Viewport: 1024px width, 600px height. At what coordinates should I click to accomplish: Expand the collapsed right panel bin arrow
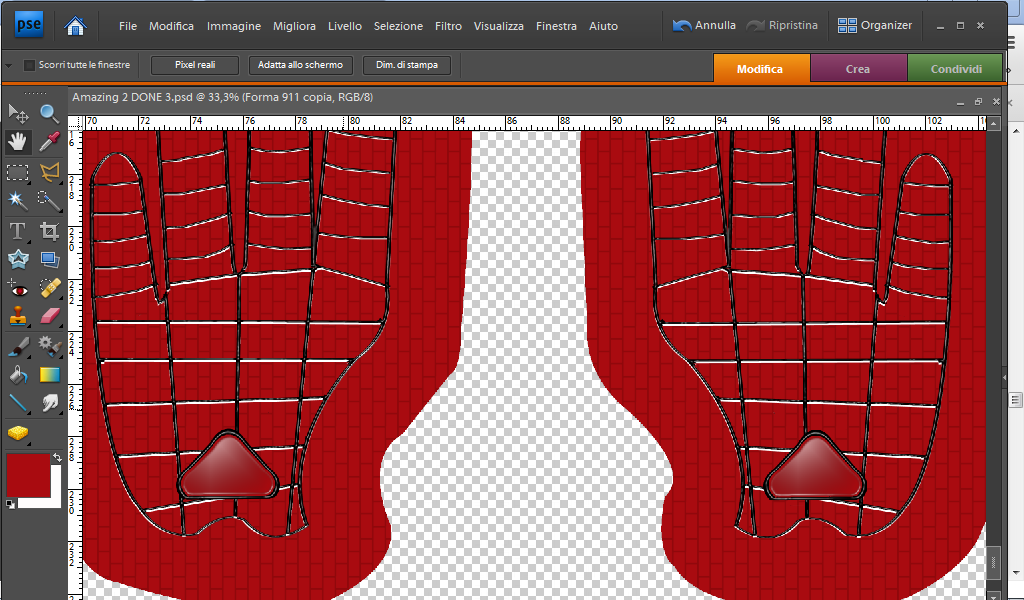coord(1005,377)
